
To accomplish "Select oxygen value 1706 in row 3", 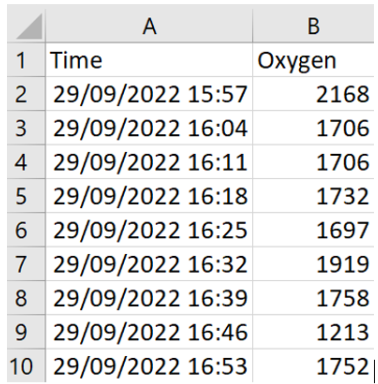I will click(313, 128).
